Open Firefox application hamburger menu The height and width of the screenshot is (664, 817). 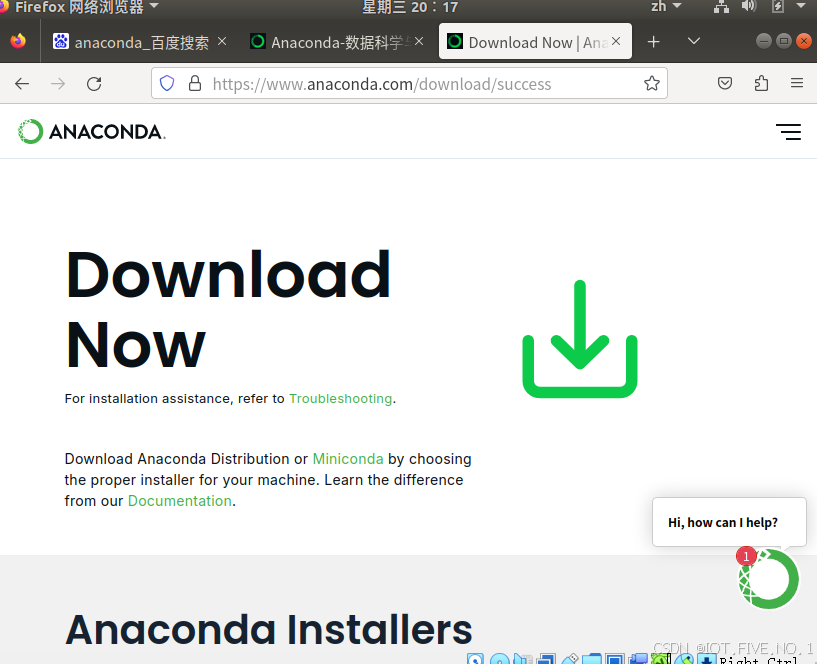pyautogui.click(x=797, y=83)
